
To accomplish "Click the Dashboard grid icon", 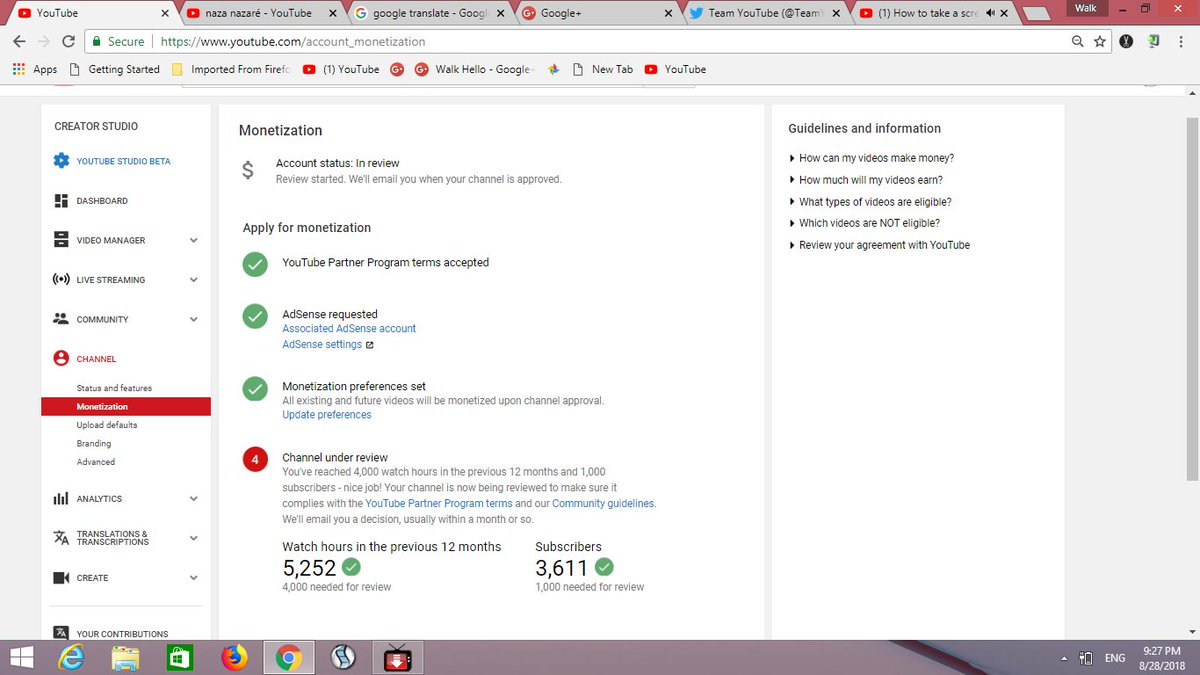I will point(61,201).
